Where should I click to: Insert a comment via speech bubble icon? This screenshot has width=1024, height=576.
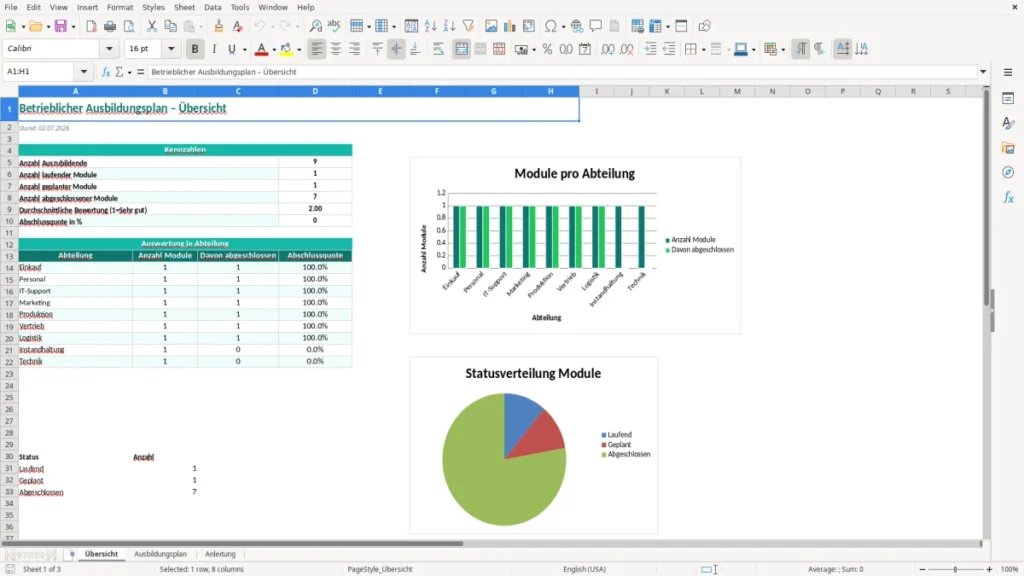(x=596, y=26)
